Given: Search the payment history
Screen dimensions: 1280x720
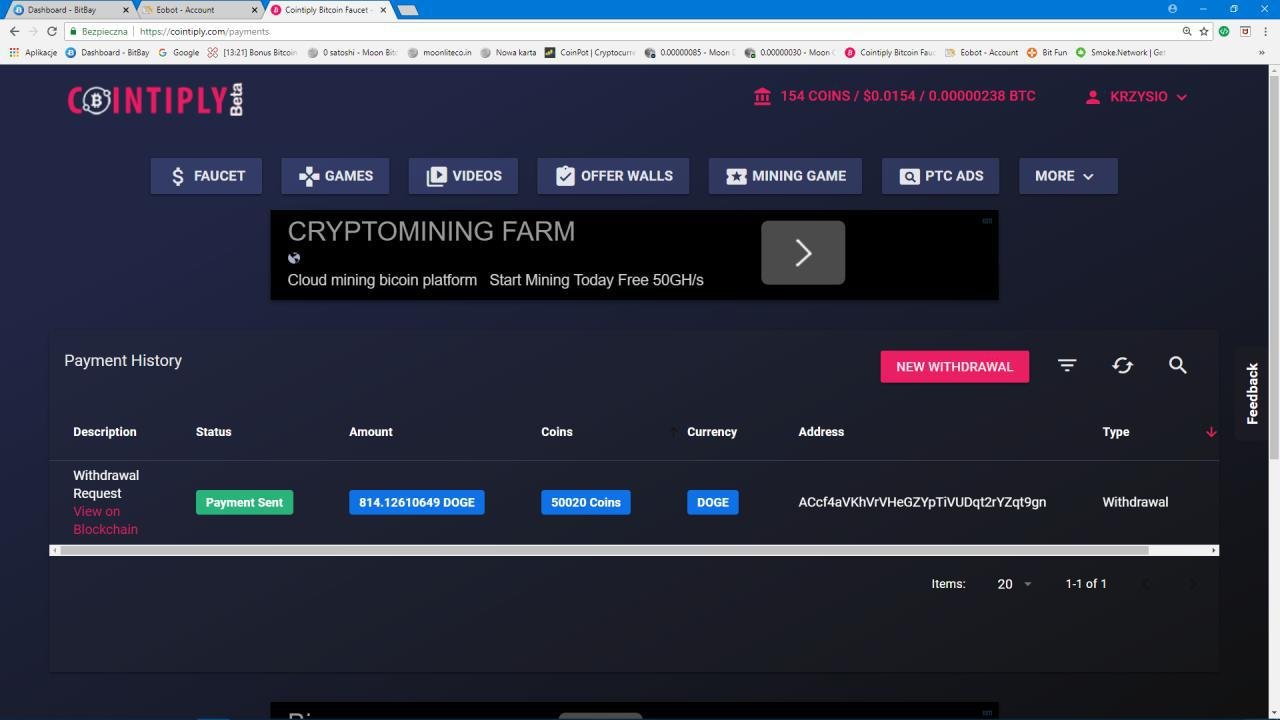Looking at the screenshot, I should (1178, 366).
